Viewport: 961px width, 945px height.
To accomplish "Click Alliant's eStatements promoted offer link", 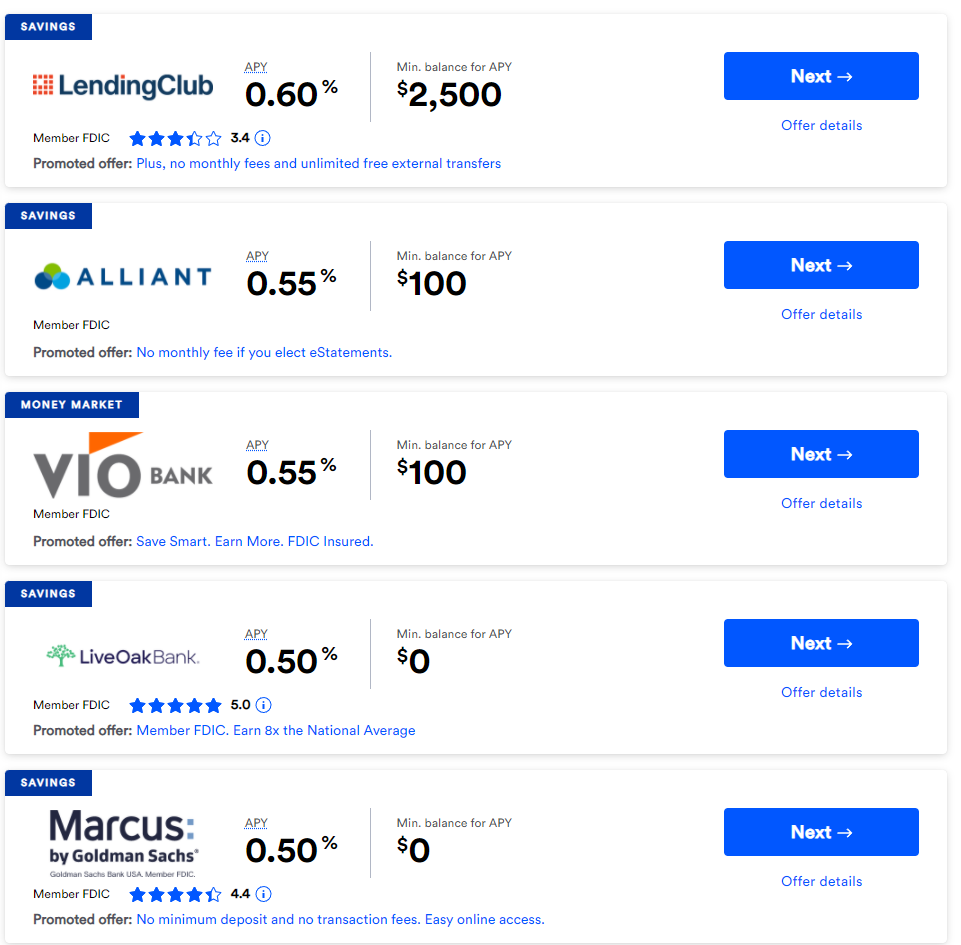I will click(264, 352).
